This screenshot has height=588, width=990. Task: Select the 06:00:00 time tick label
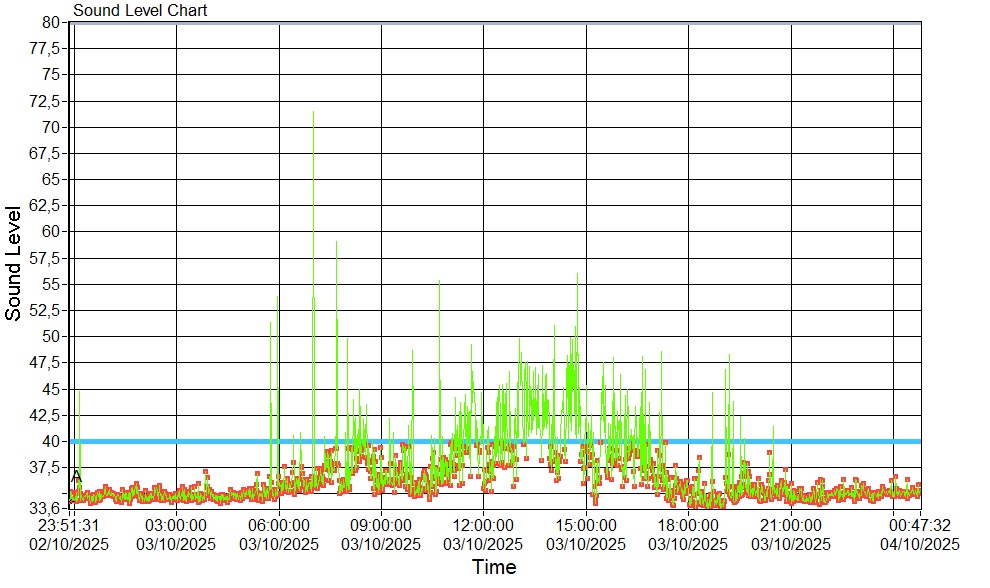(x=279, y=524)
